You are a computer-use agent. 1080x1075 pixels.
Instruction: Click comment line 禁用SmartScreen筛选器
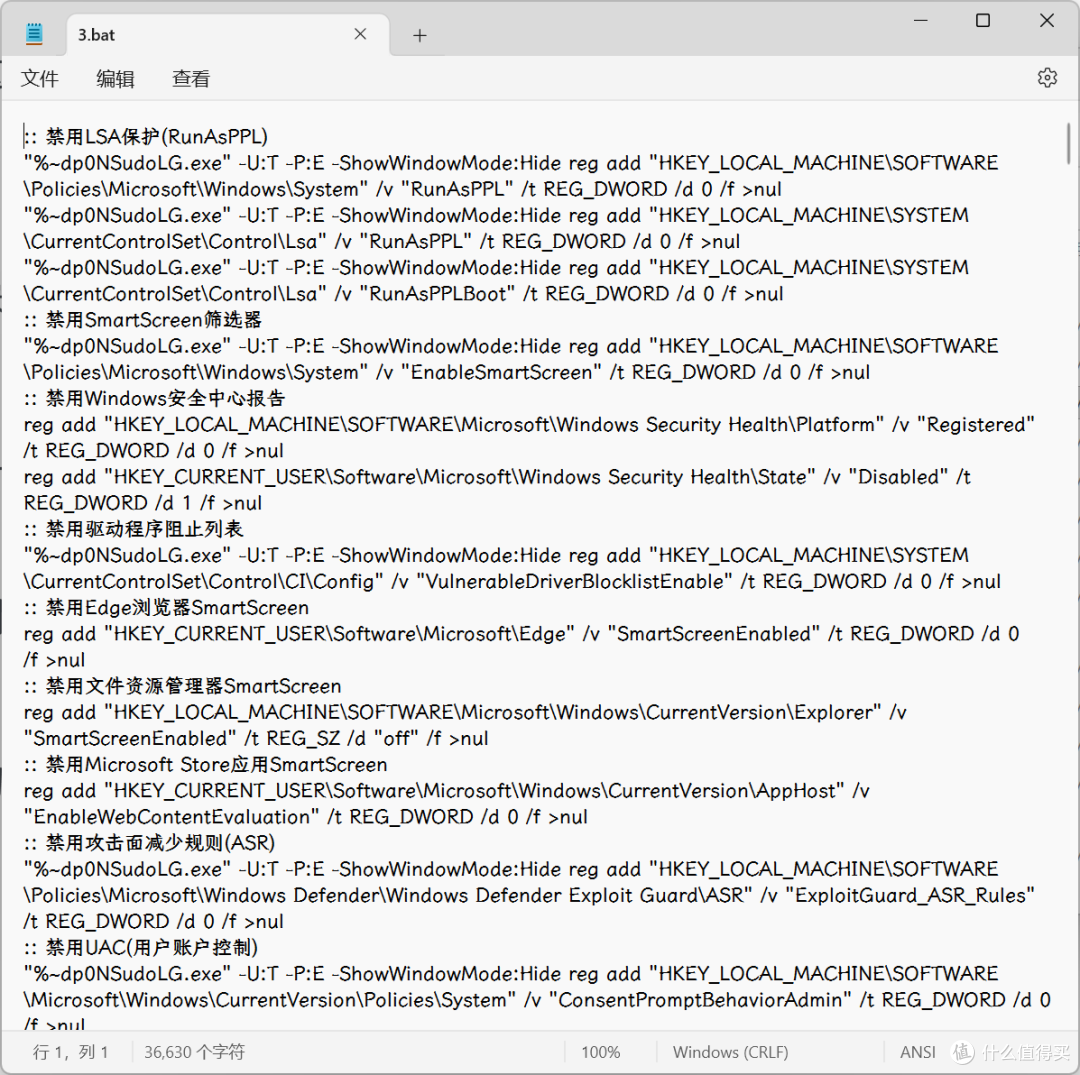click(143, 320)
